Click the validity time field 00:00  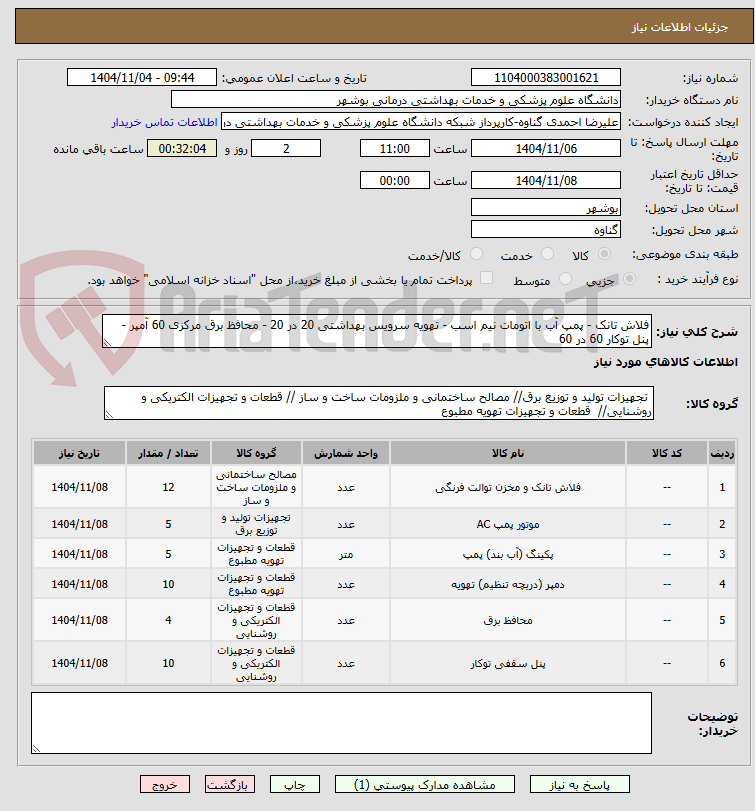[395, 181]
